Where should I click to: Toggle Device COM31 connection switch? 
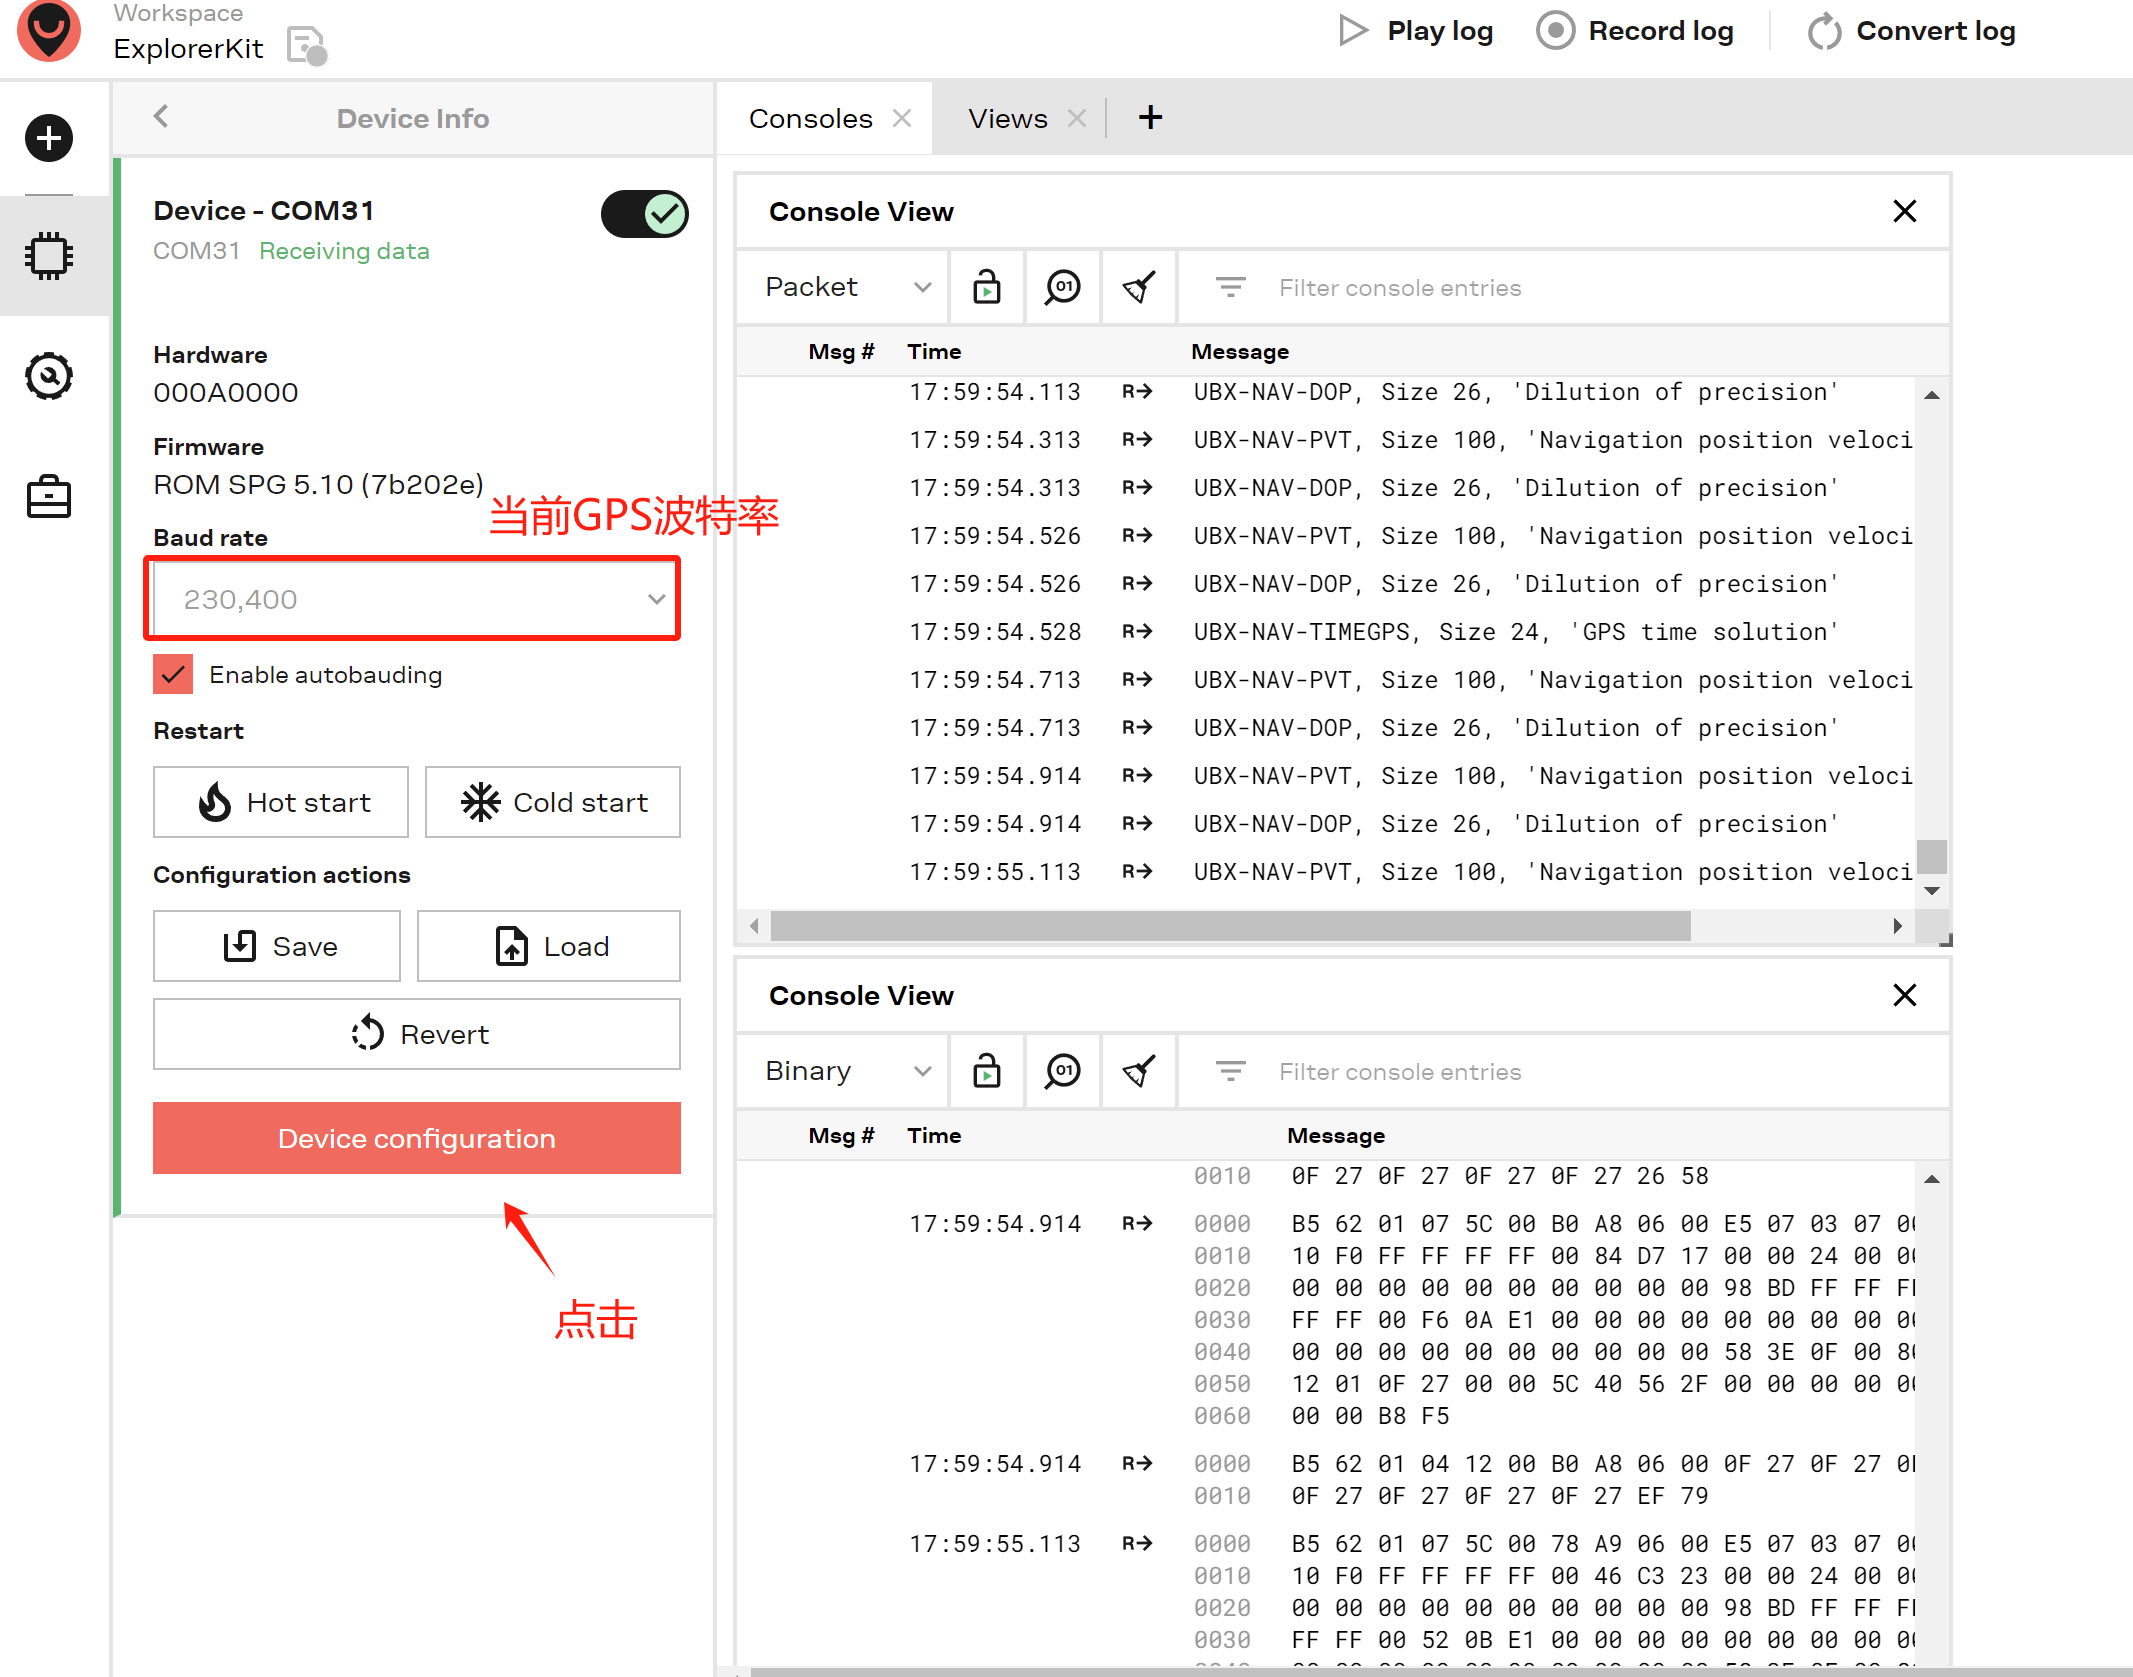point(645,213)
